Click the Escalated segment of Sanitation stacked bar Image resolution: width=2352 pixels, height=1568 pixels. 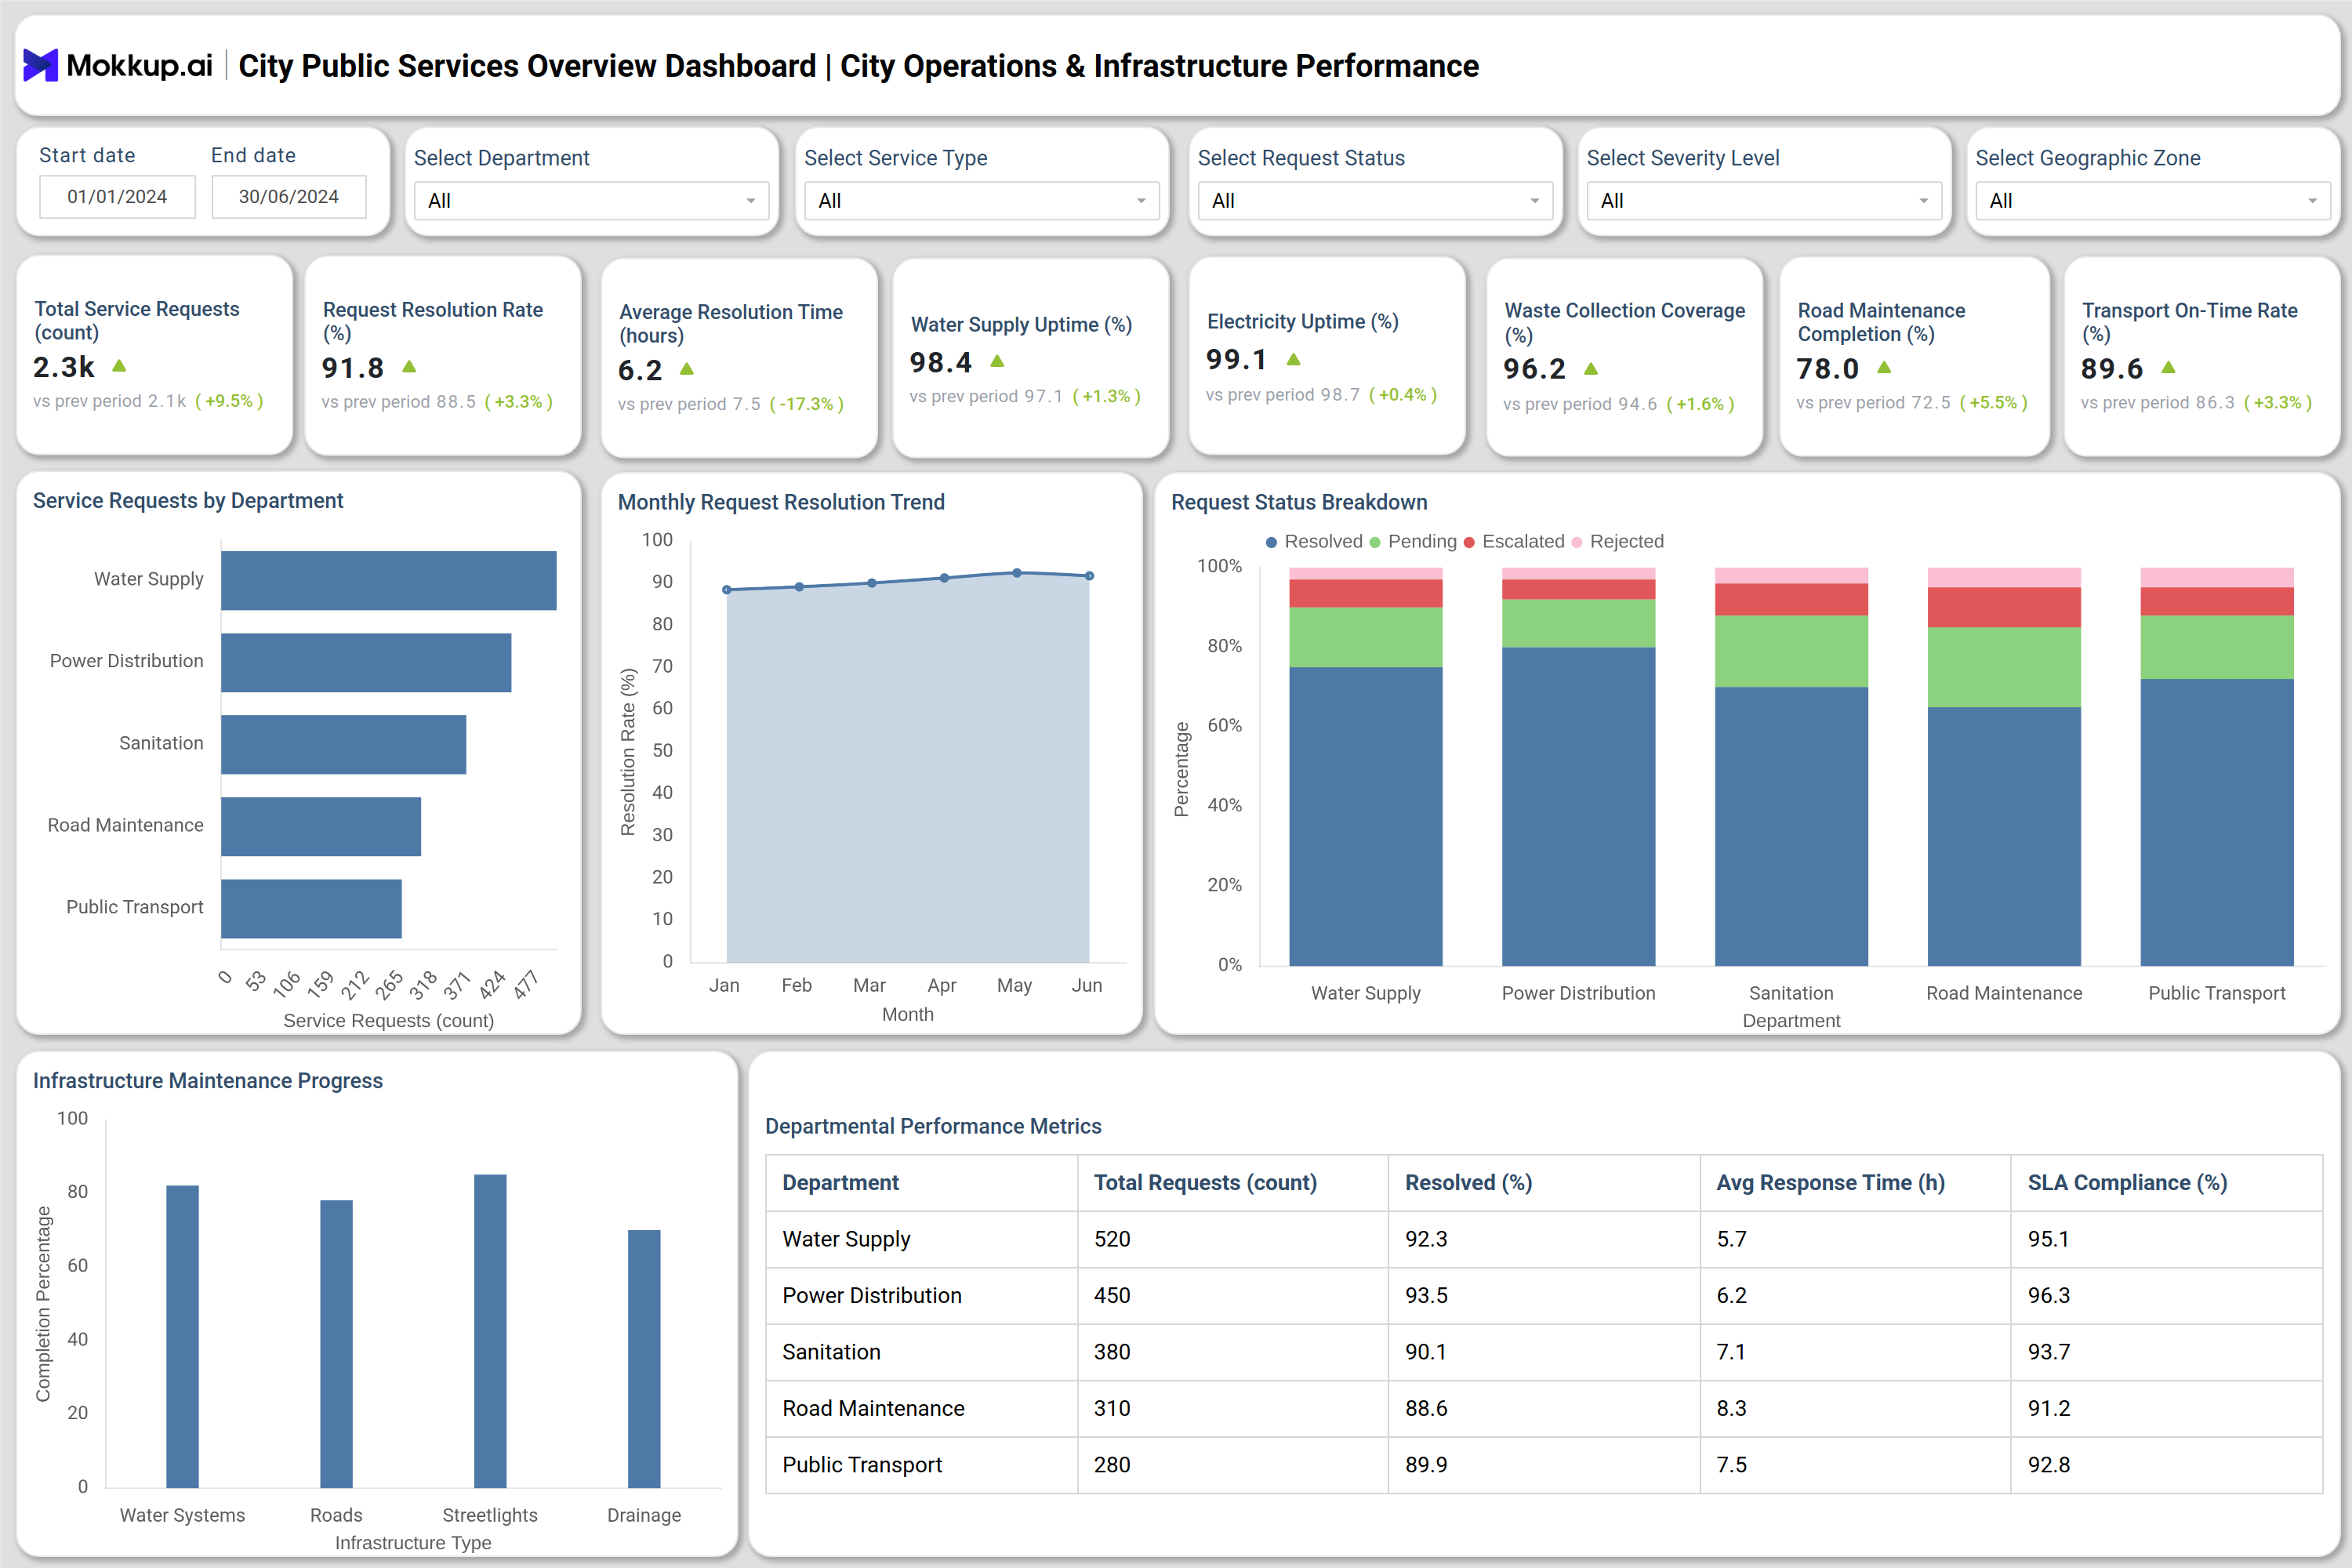[x=1791, y=599]
